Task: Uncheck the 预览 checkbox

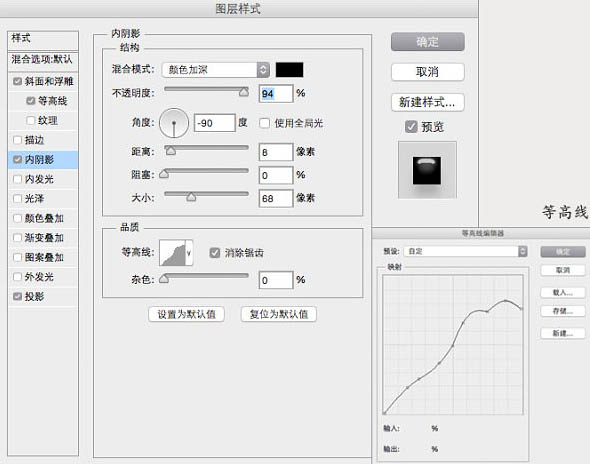Action: [411, 127]
